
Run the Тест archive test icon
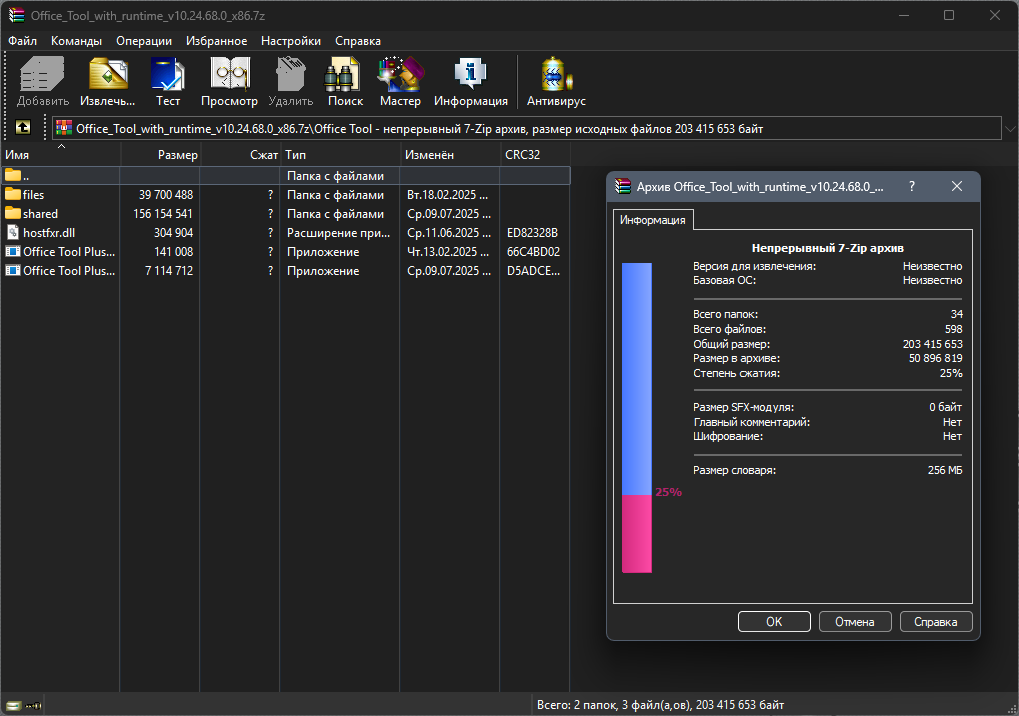tap(168, 73)
